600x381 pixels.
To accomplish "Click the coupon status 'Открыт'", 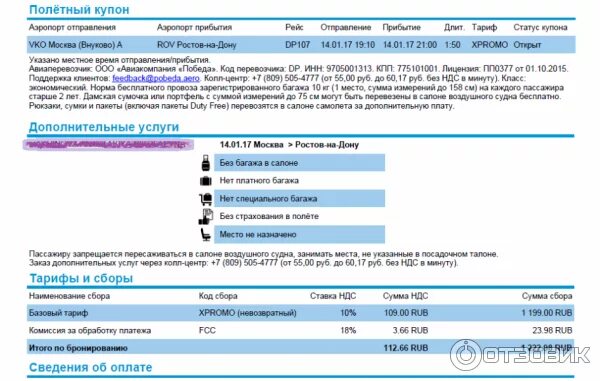I will (x=527, y=45).
